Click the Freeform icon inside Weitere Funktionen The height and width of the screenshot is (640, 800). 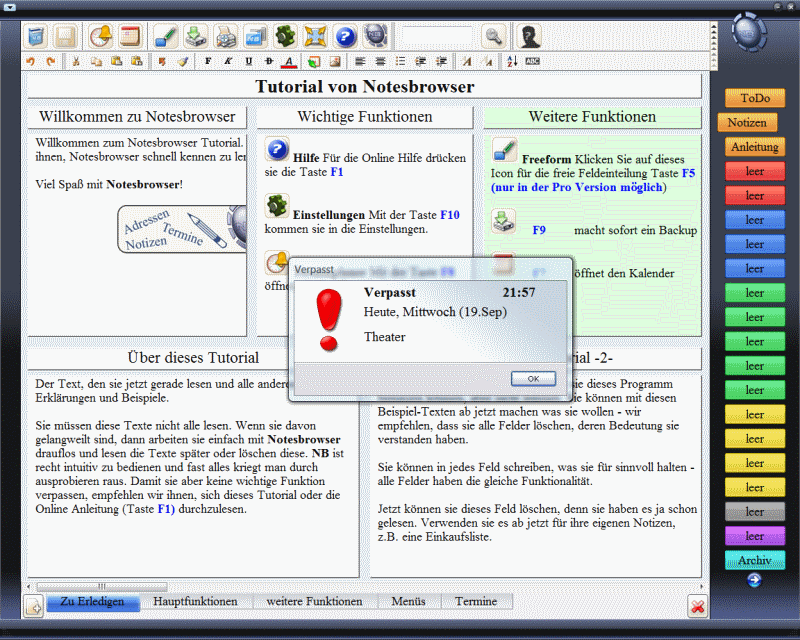pyautogui.click(x=505, y=150)
